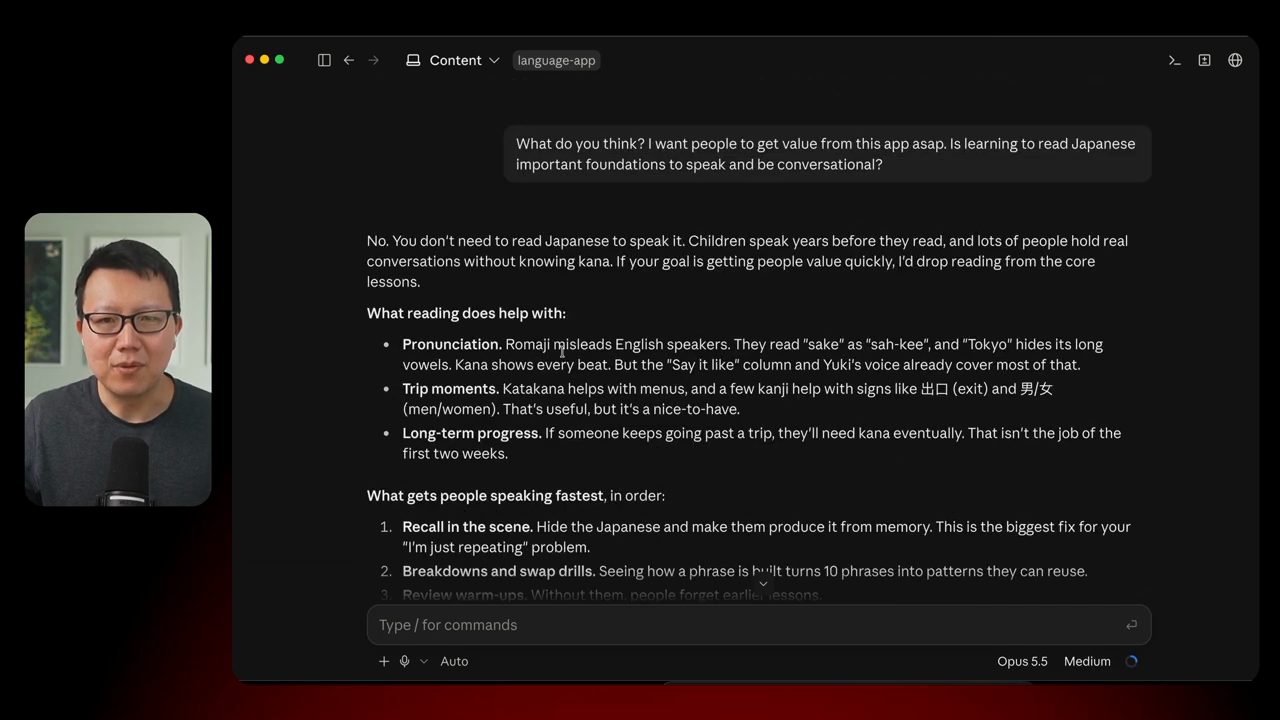
Task: Click the 'Recall in the scene.' list item
Action: (x=766, y=537)
